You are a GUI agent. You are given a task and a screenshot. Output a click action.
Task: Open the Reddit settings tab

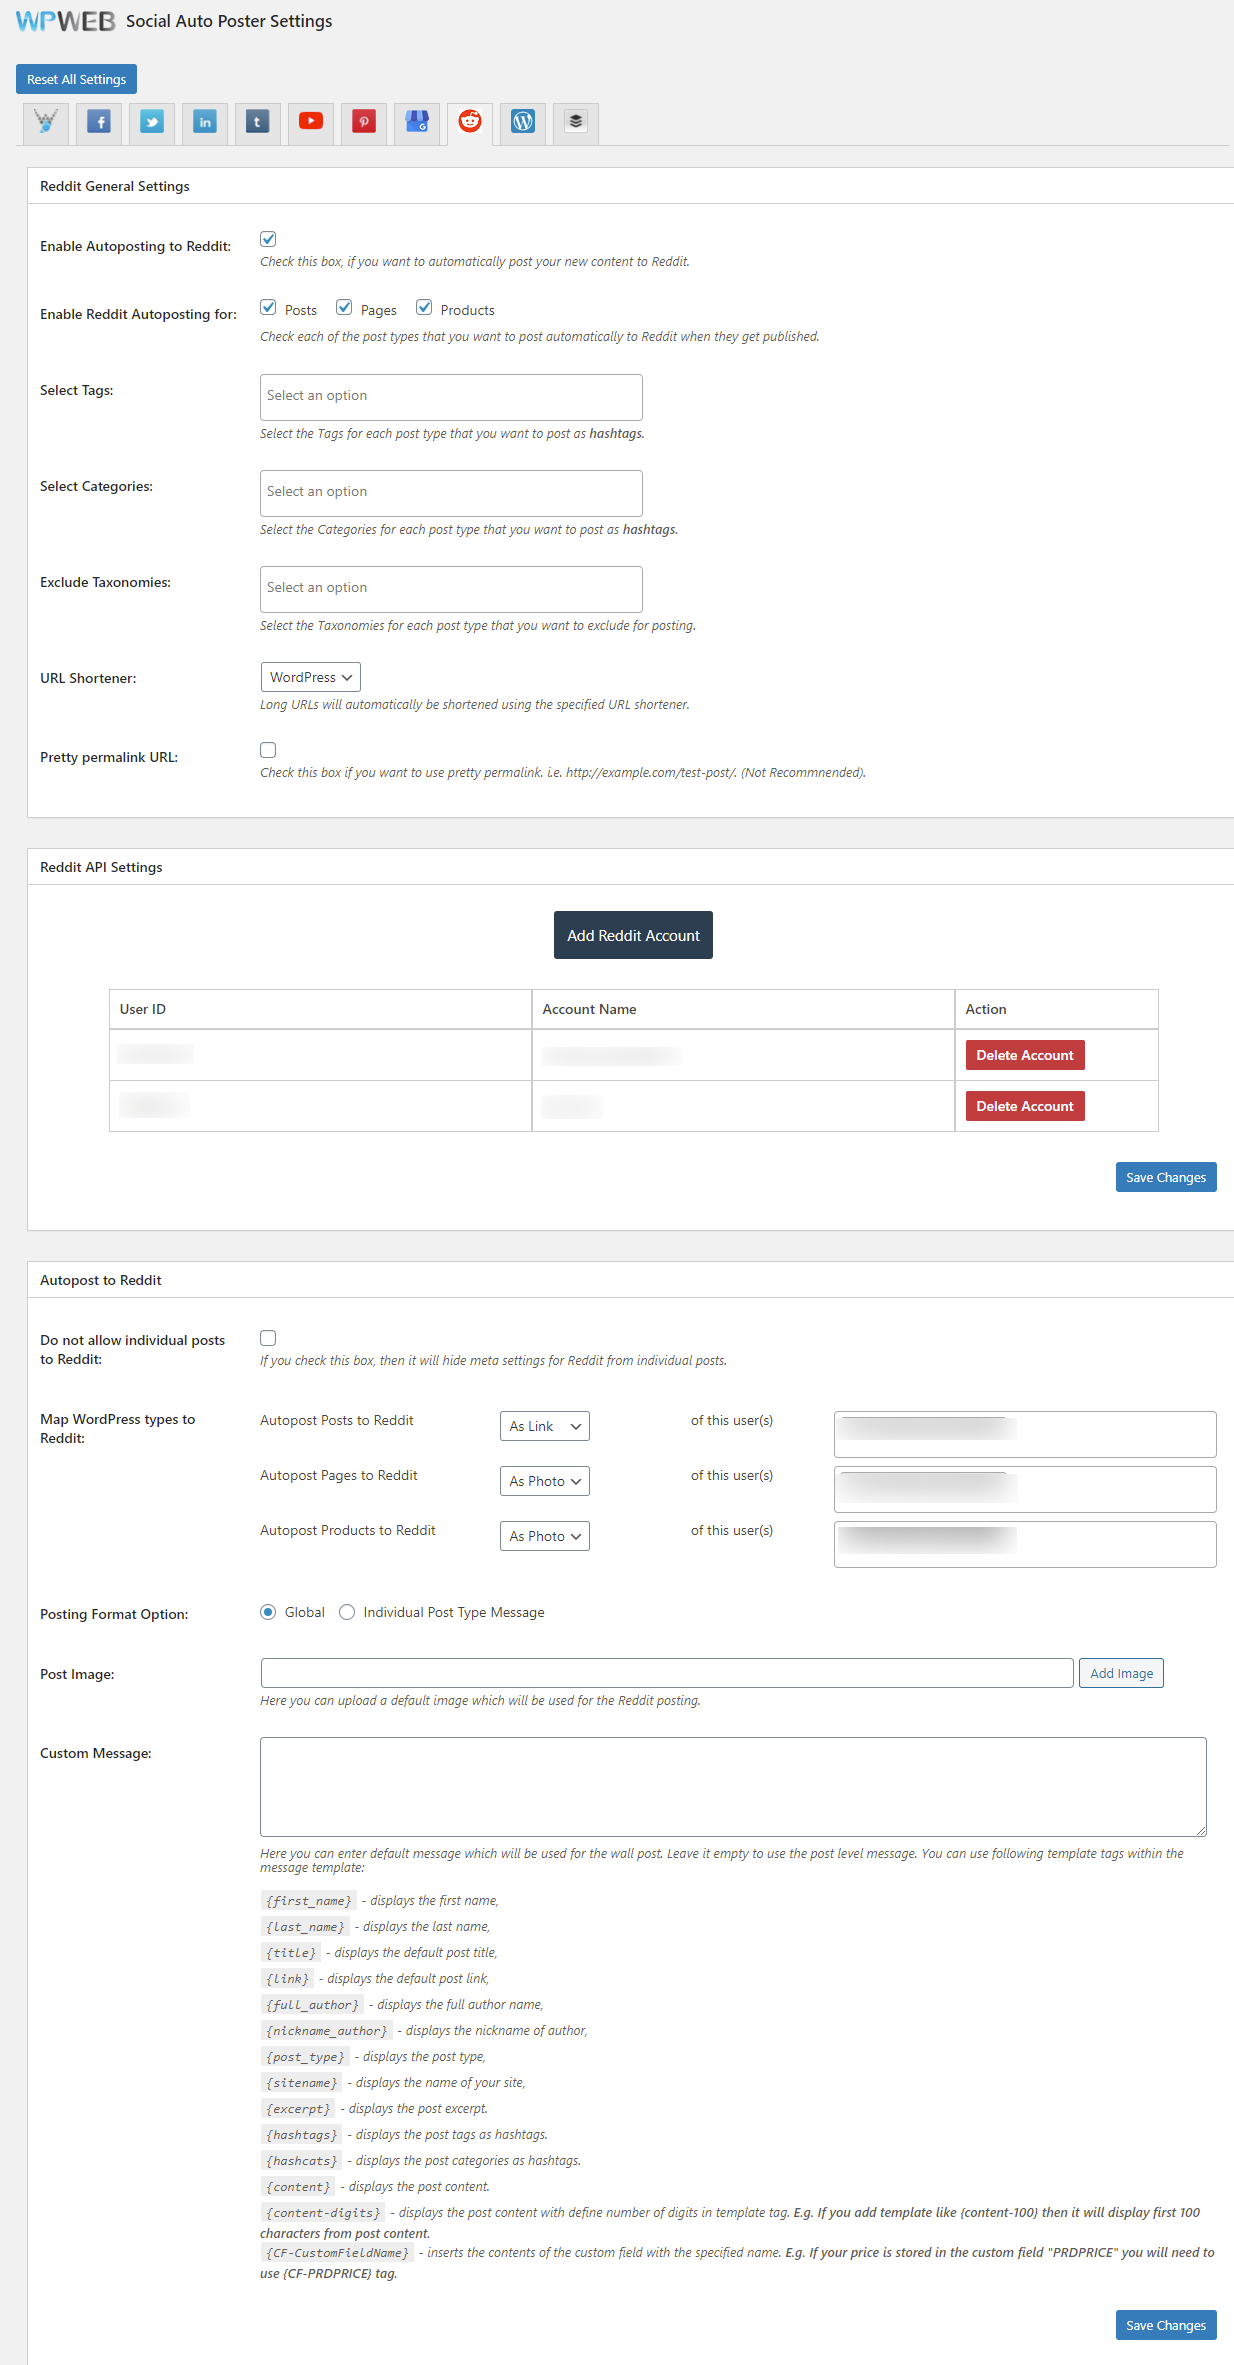point(470,122)
